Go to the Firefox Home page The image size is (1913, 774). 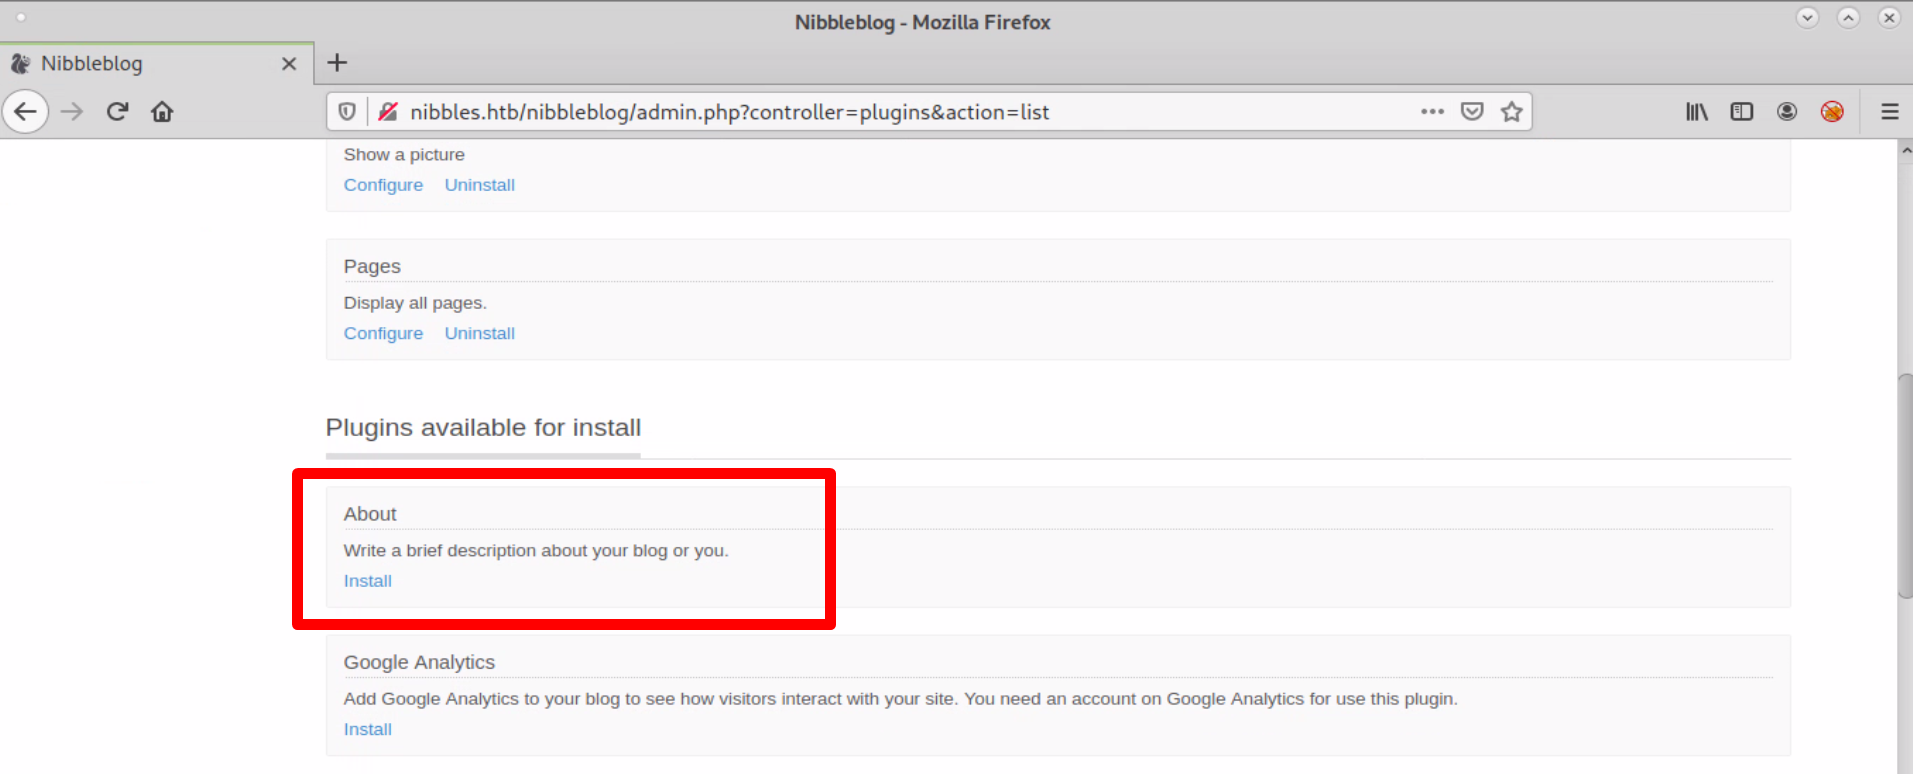pyautogui.click(x=162, y=111)
